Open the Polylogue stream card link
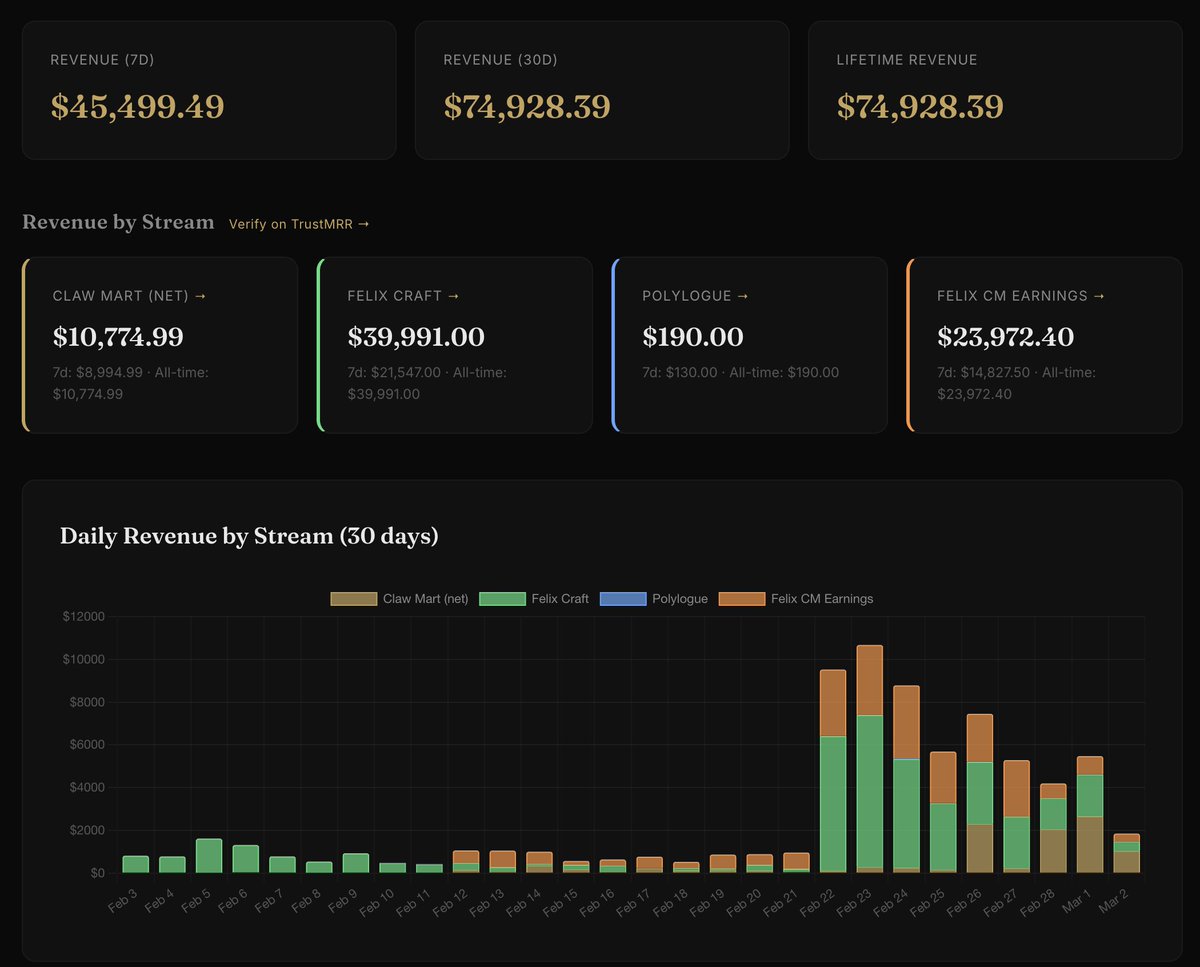Viewport: 1200px width, 967px height. point(696,296)
